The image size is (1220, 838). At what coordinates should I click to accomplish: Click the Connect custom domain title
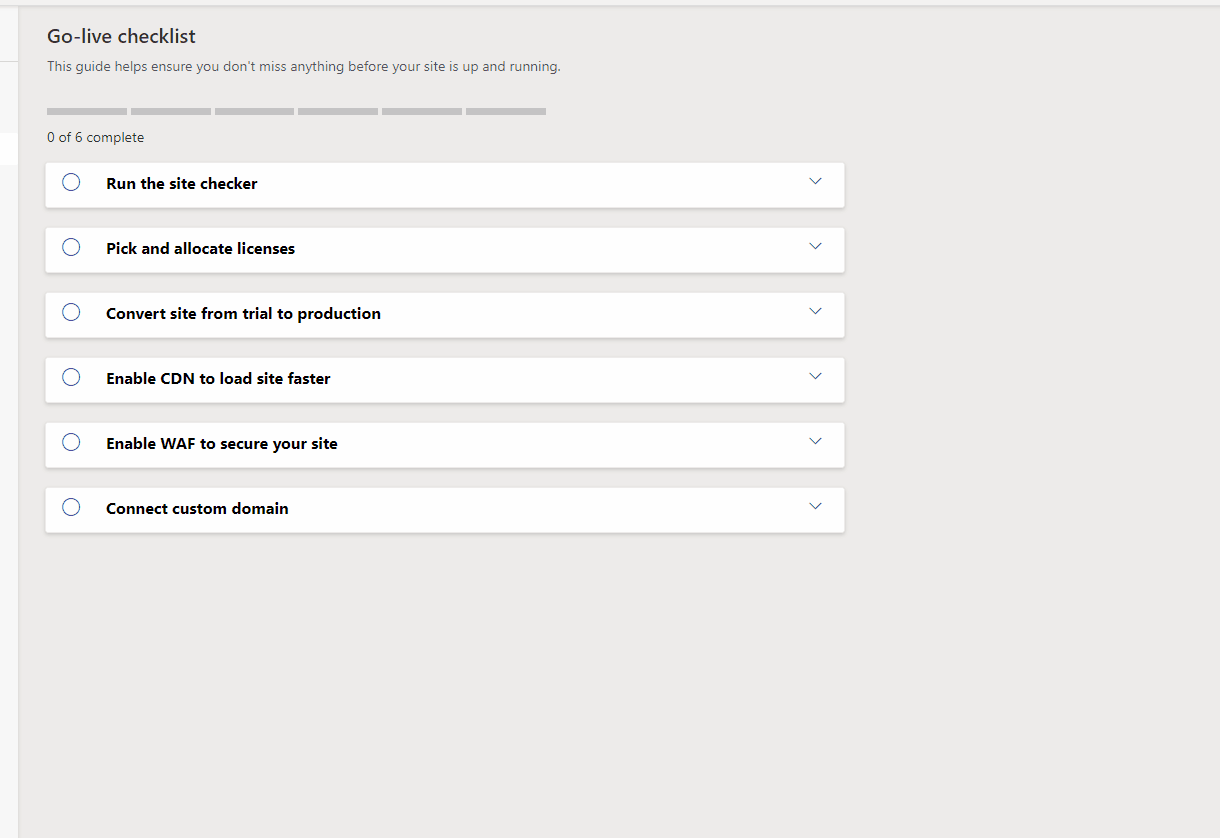197,509
